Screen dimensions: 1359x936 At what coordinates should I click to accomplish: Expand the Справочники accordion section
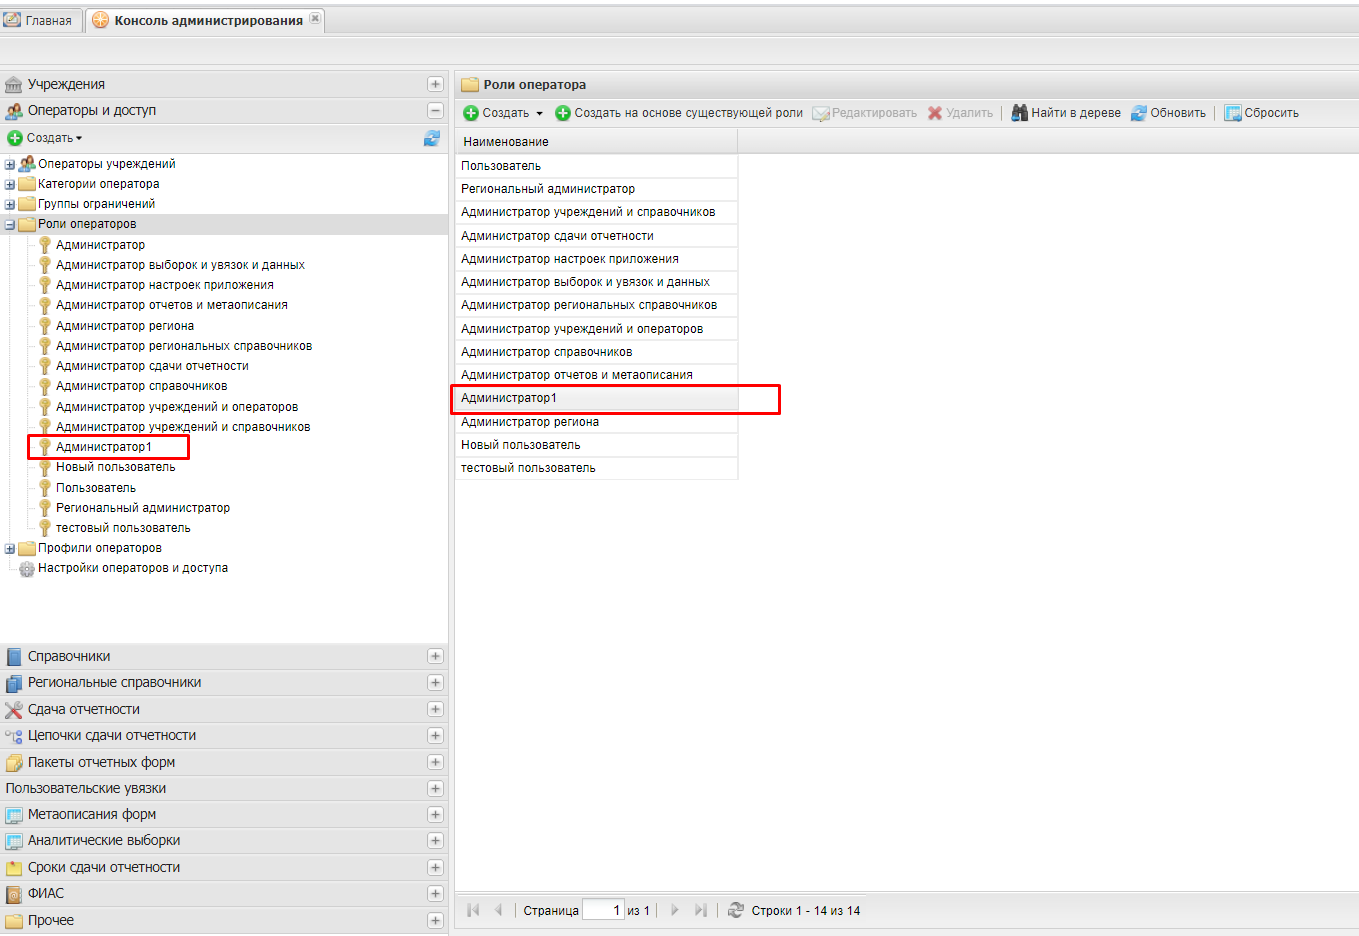coord(435,656)
